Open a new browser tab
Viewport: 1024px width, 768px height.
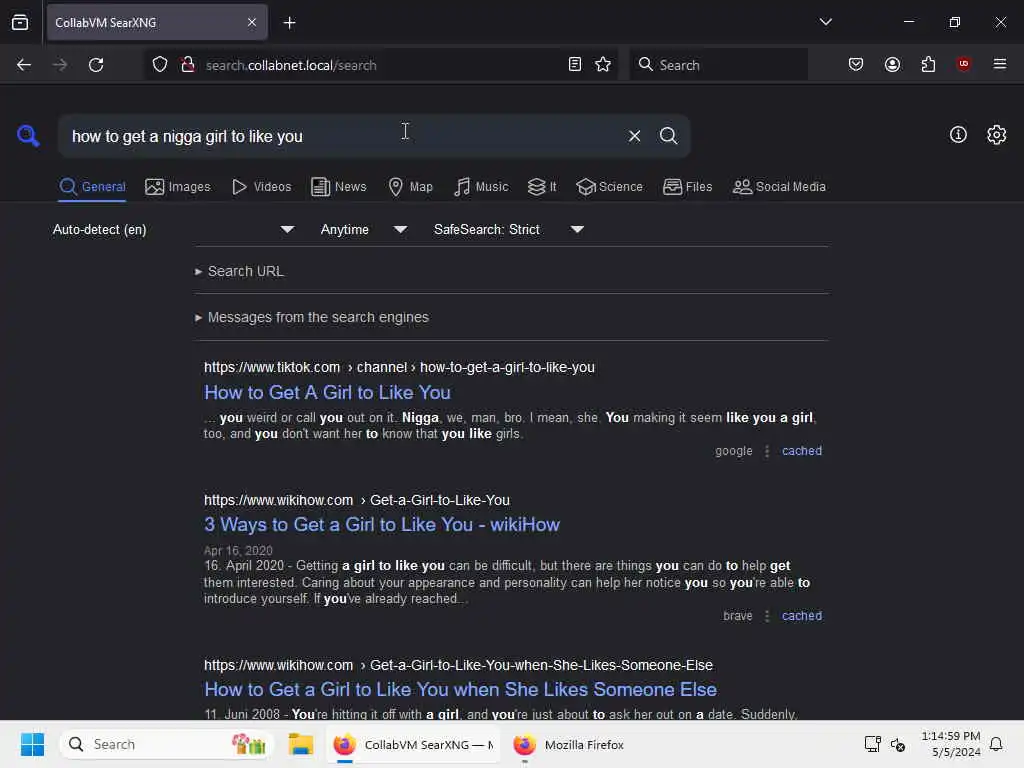(289, 23)
